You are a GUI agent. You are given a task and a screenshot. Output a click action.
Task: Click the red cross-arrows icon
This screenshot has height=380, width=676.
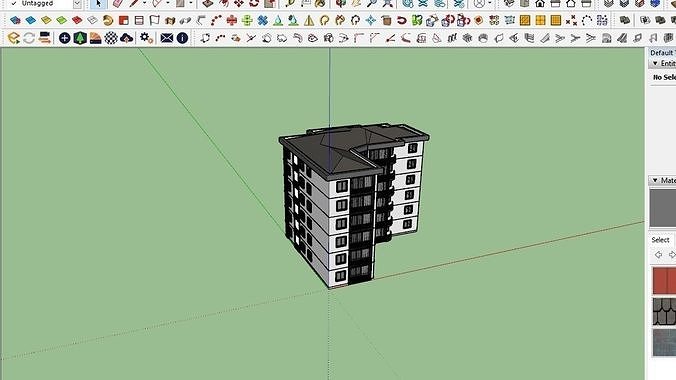pos(232,20)
